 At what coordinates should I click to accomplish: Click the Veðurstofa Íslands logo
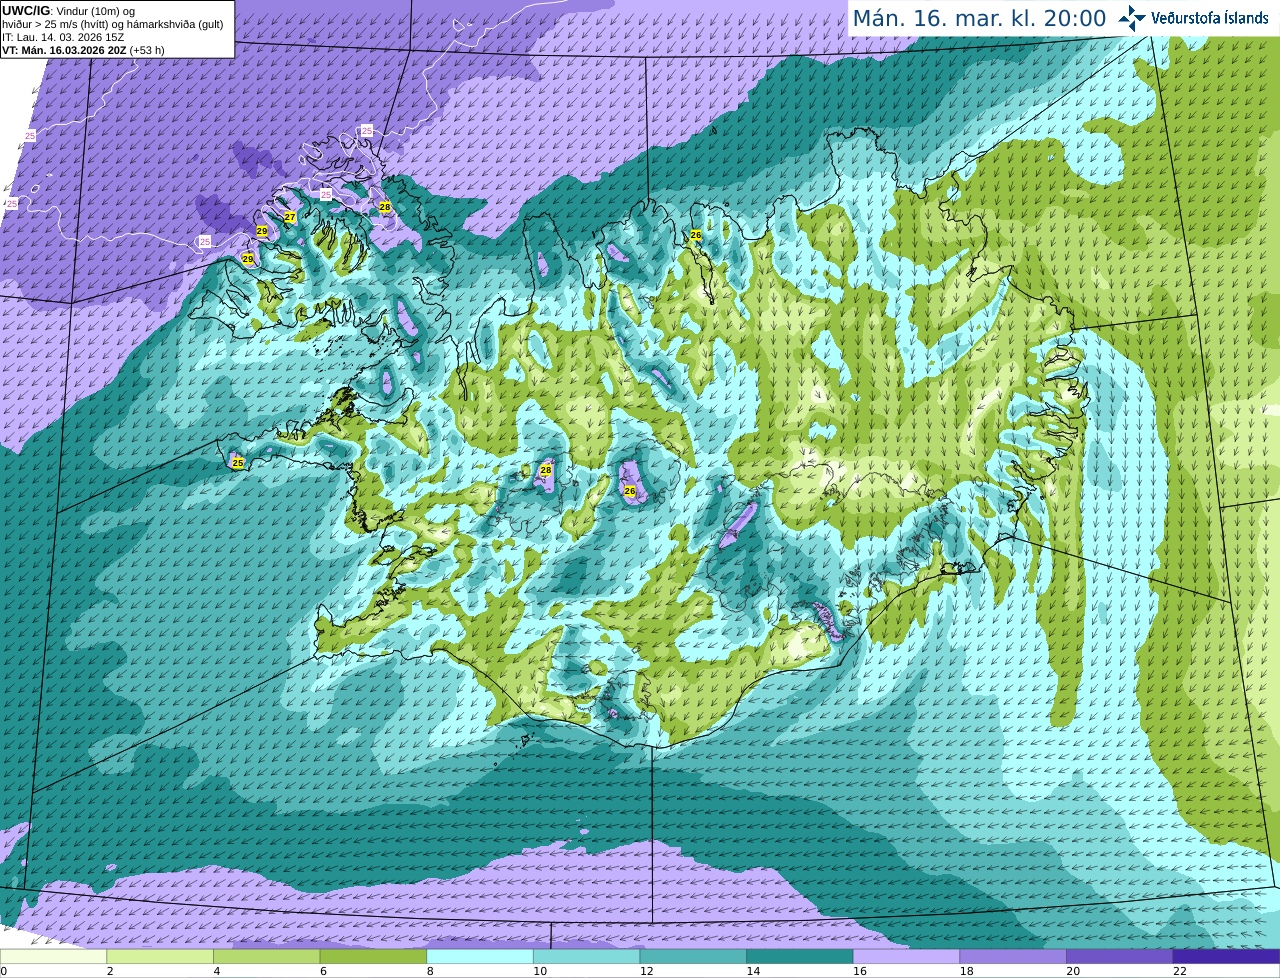(1193, 18)
